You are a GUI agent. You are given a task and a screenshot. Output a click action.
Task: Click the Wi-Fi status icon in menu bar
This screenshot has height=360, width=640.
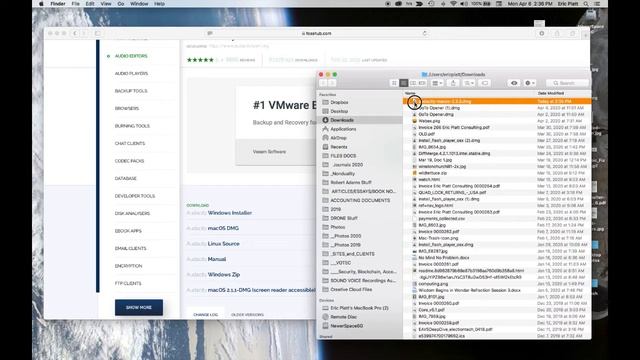(x=453, y=4)
